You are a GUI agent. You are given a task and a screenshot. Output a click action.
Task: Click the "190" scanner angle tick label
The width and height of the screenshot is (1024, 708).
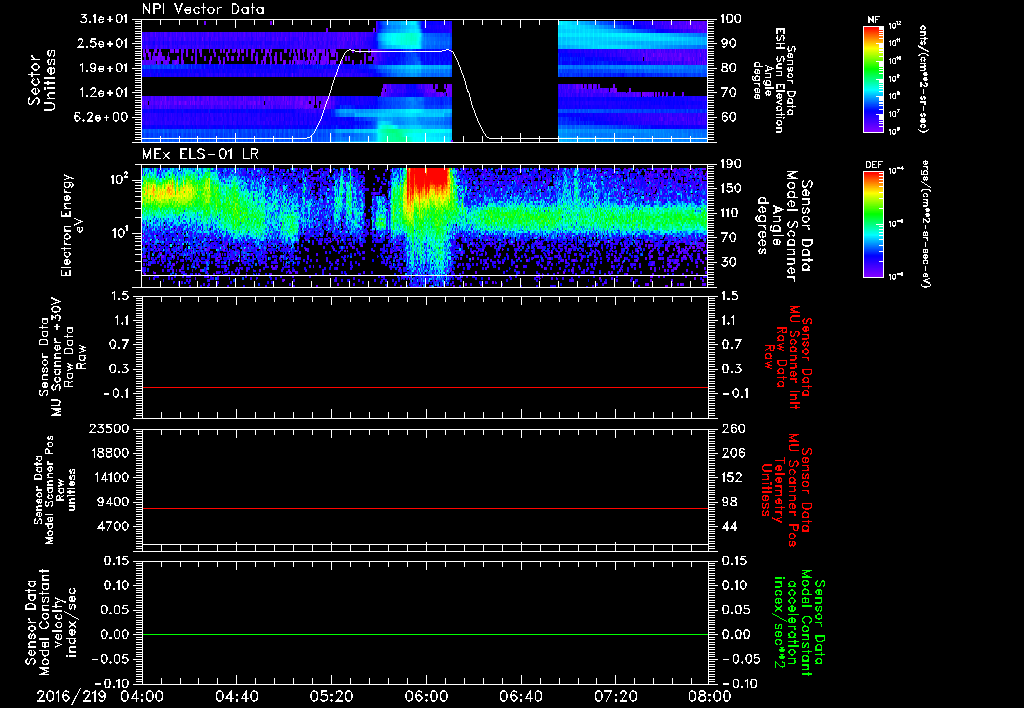[x=732, y=164]
